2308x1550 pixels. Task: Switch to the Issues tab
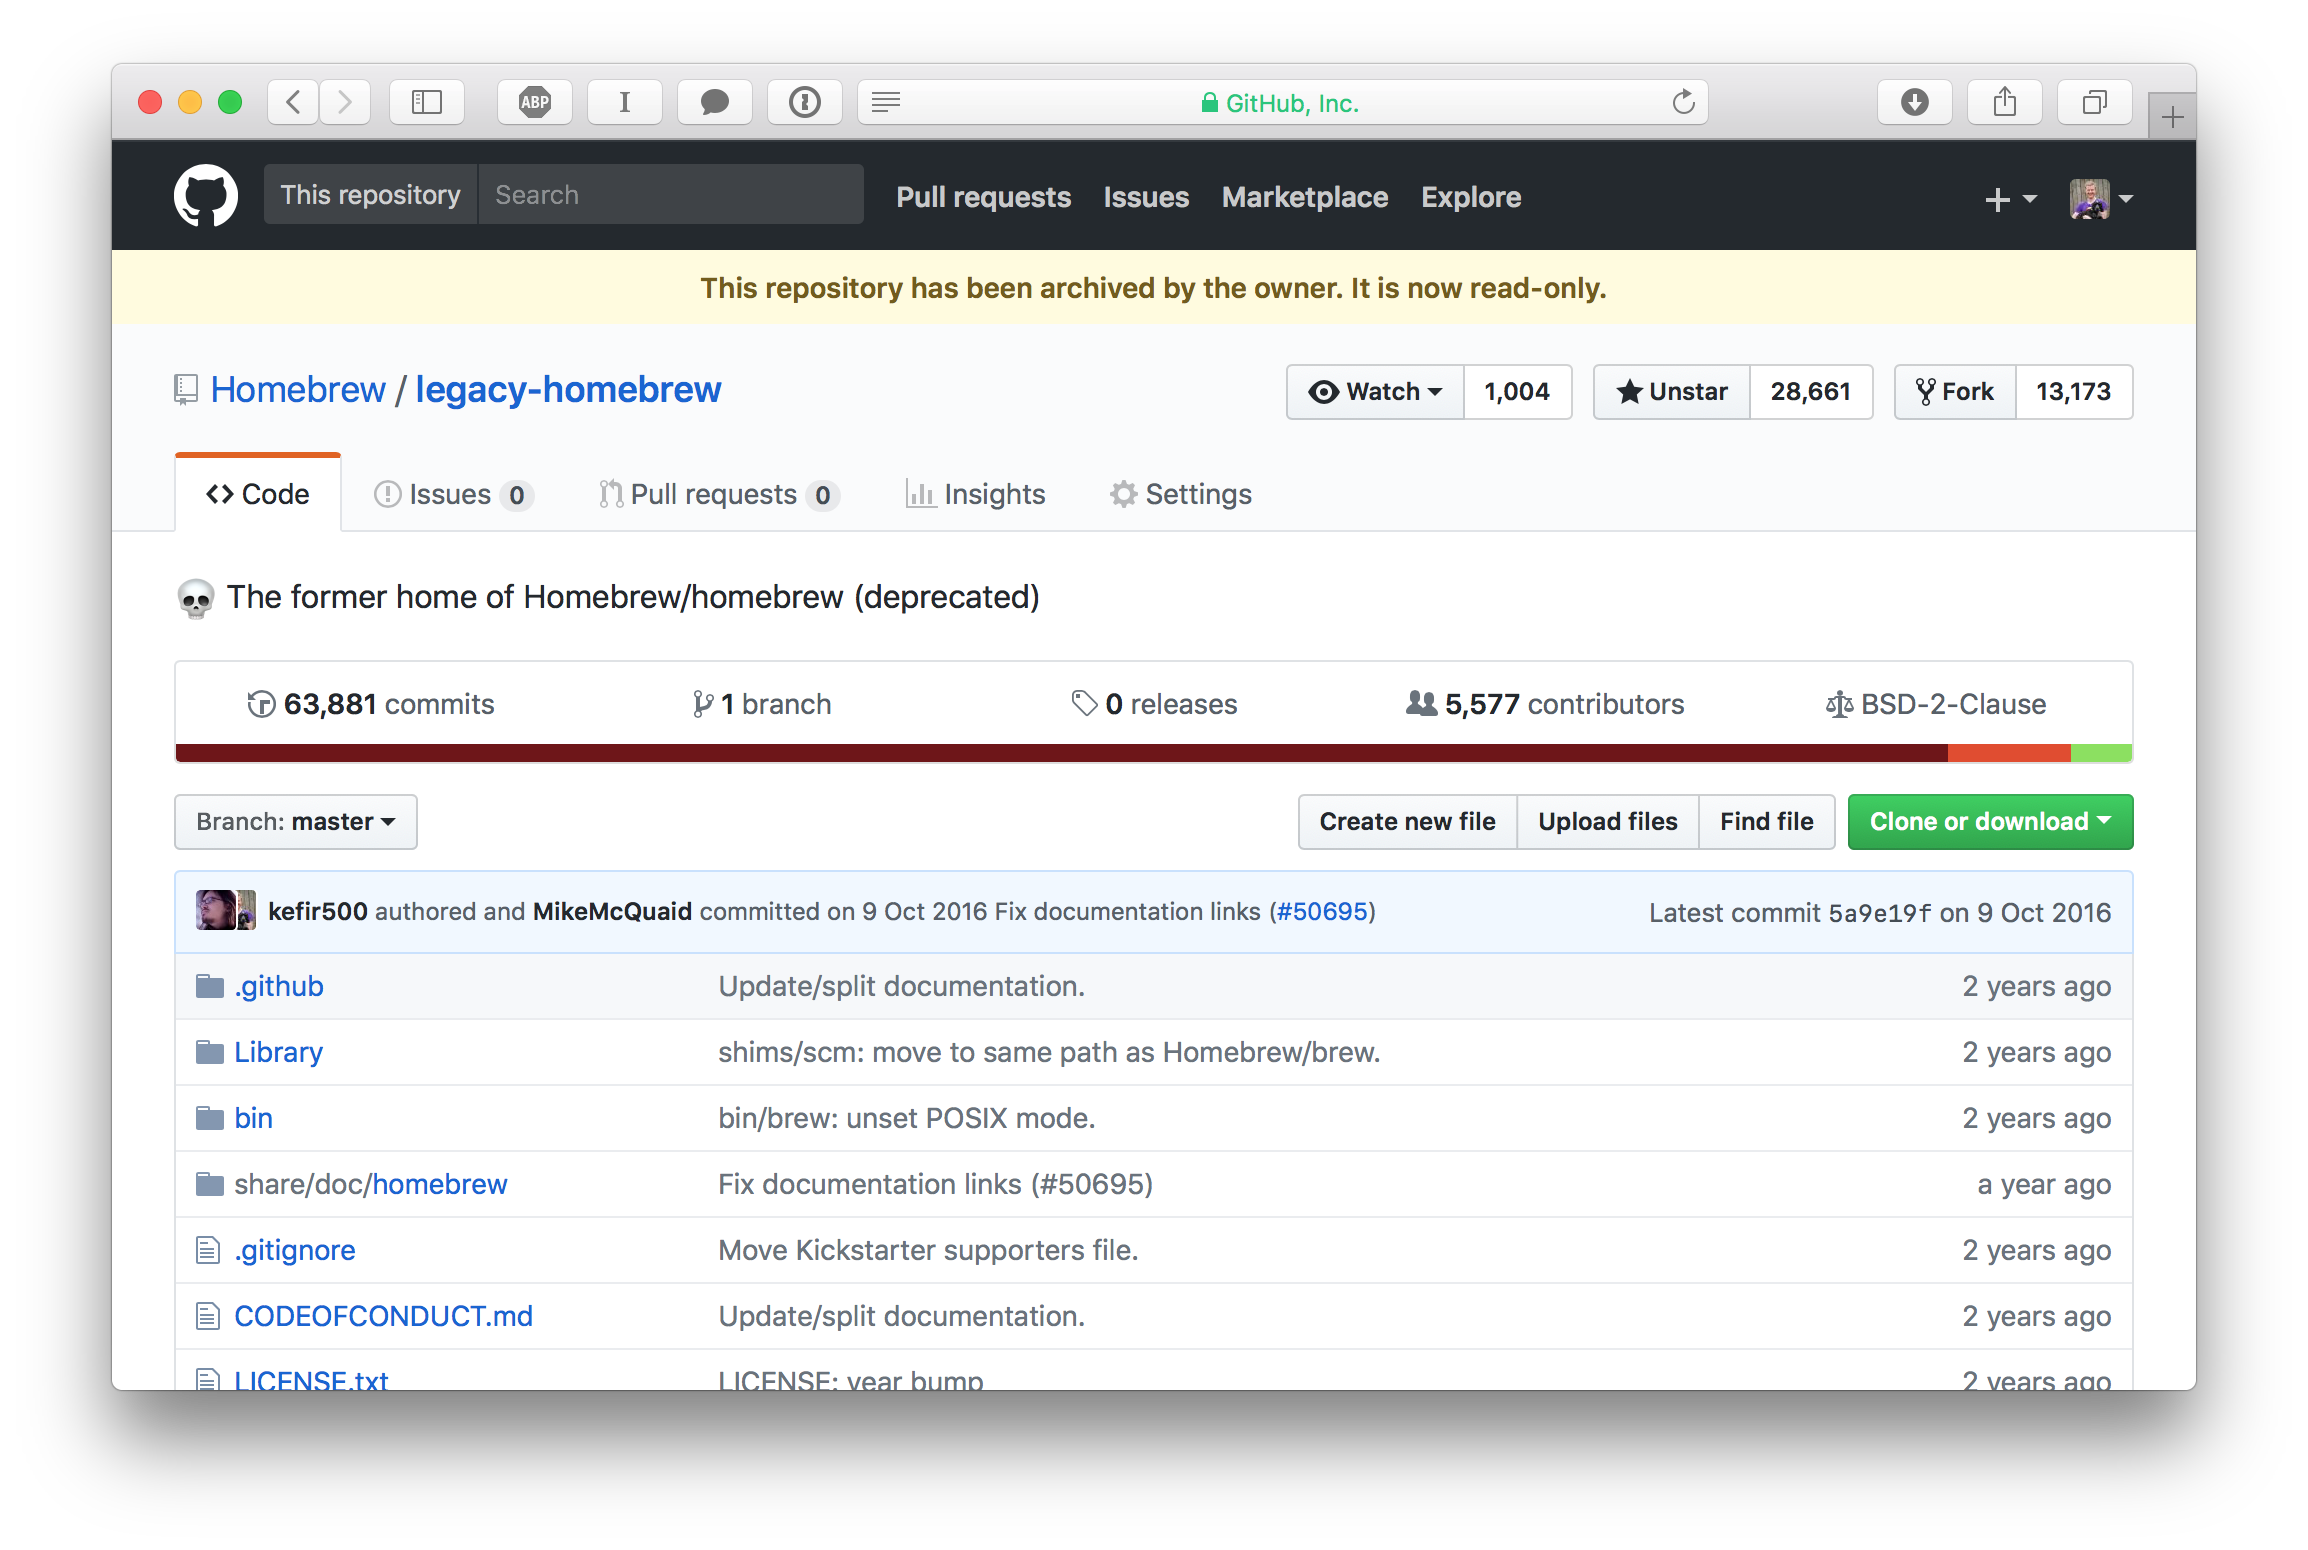pyautogui.click(x=448, y=493)
